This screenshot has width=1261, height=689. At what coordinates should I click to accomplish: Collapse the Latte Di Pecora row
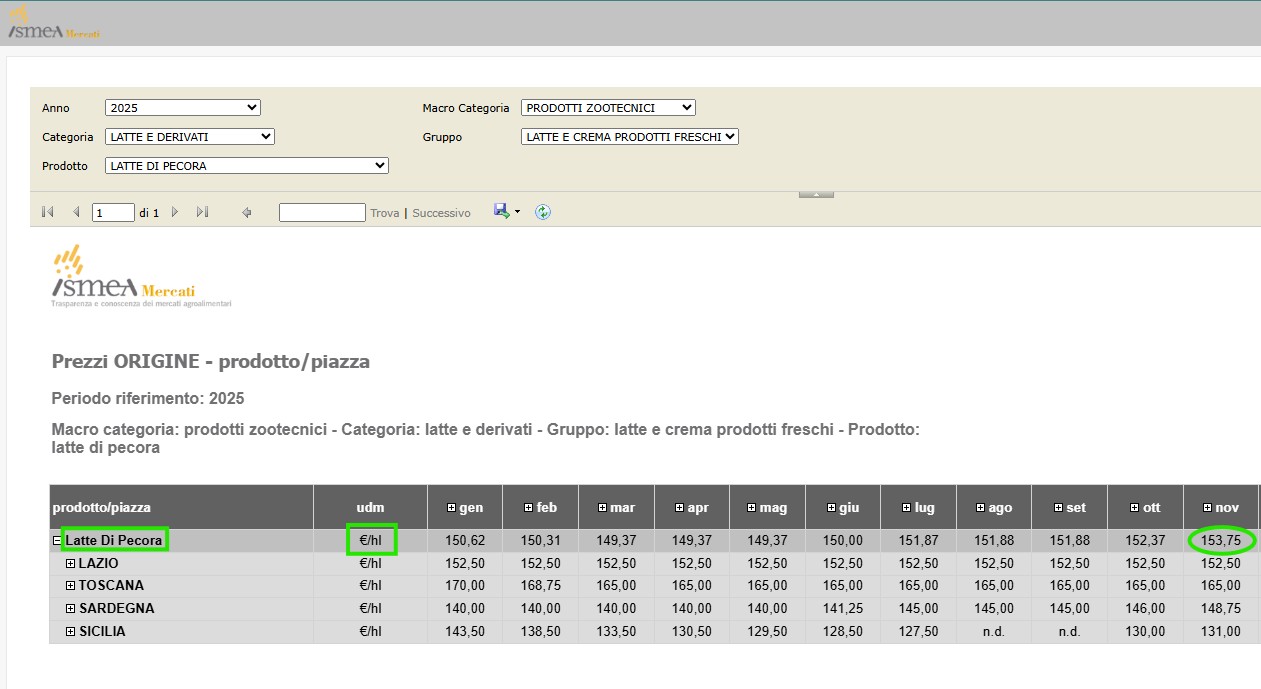click(57, 541)
